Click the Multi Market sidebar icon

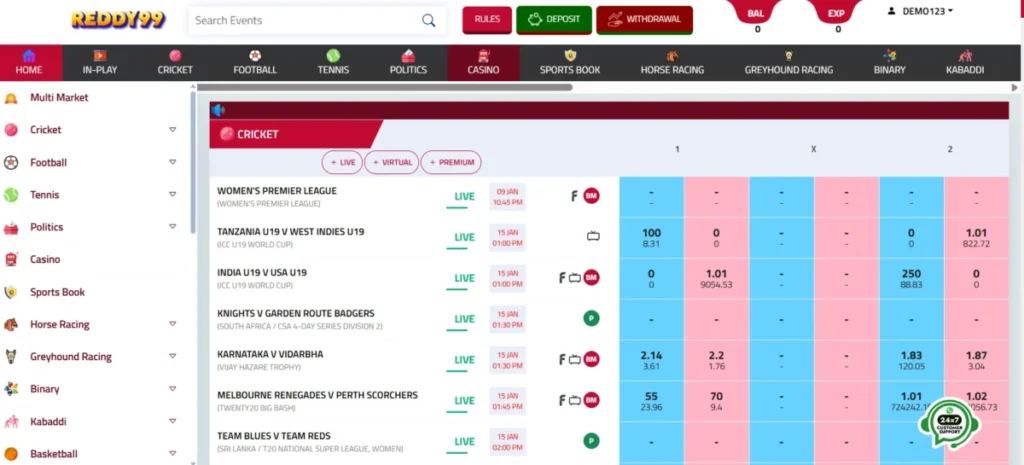click(11, 98)
